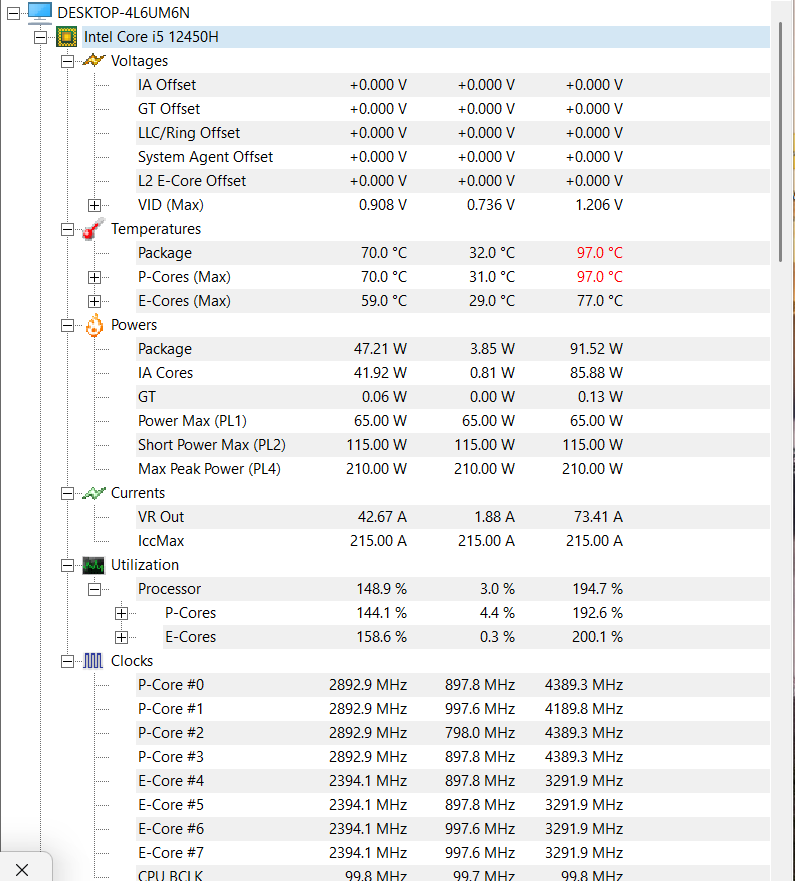Screen dimensions: 795x881
Task: Click the 200.1 % E-Cores max value
Action: click(x=597, y=637)
